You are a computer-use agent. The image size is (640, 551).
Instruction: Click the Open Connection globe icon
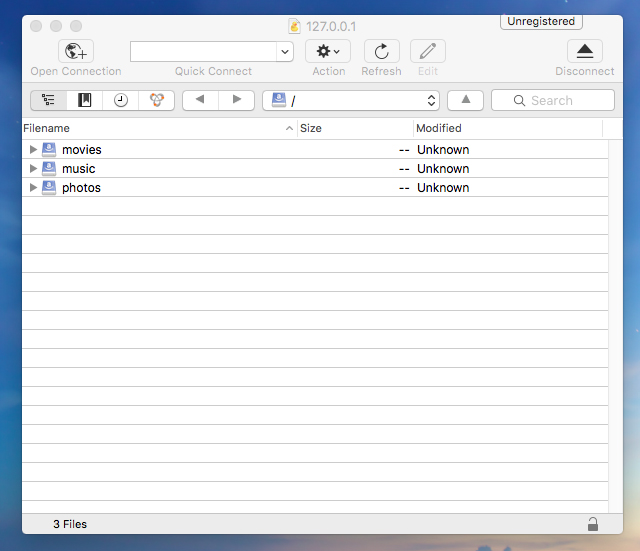tap(76, 52)
